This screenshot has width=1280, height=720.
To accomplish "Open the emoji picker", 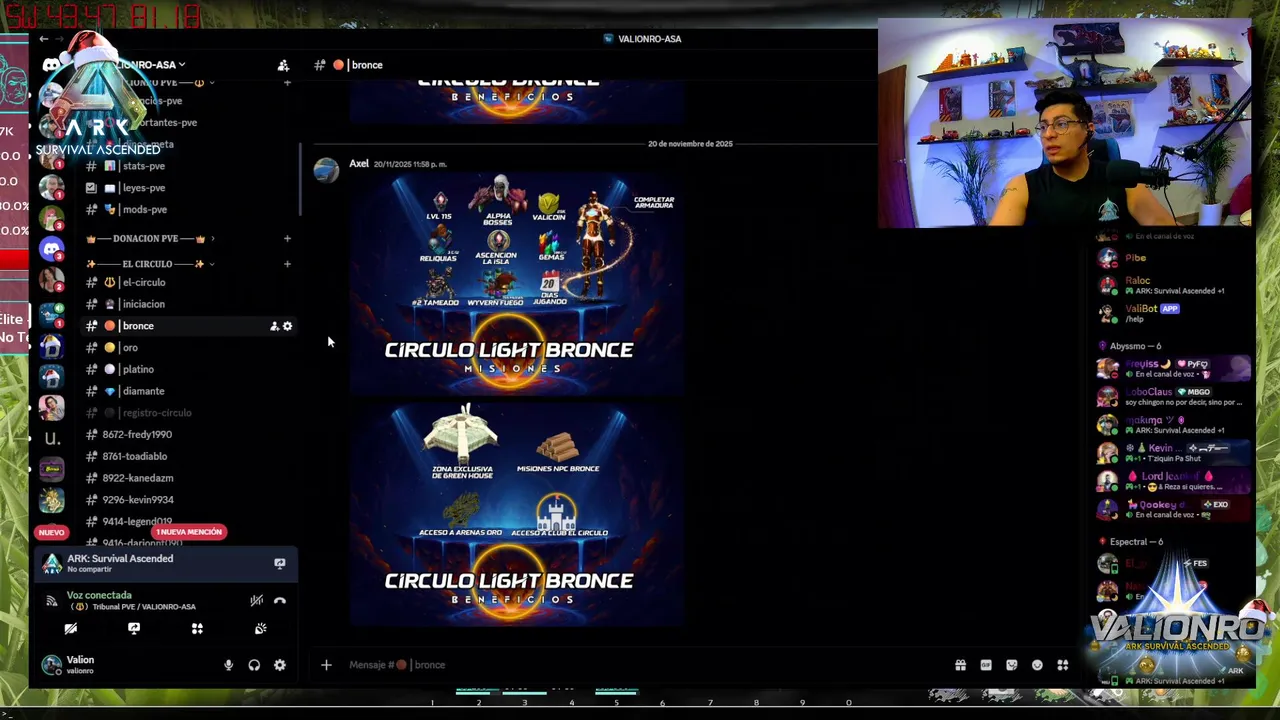I will 1037,665.
